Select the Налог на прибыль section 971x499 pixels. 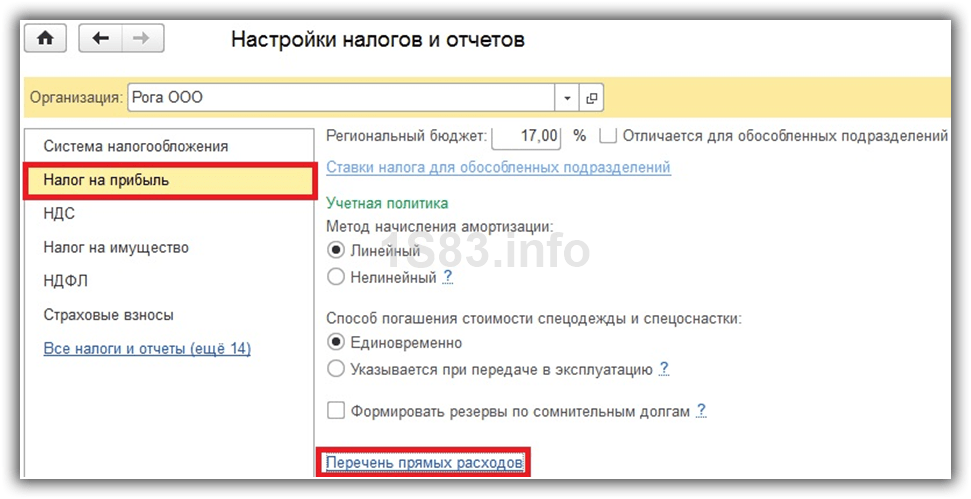(169, 180)
